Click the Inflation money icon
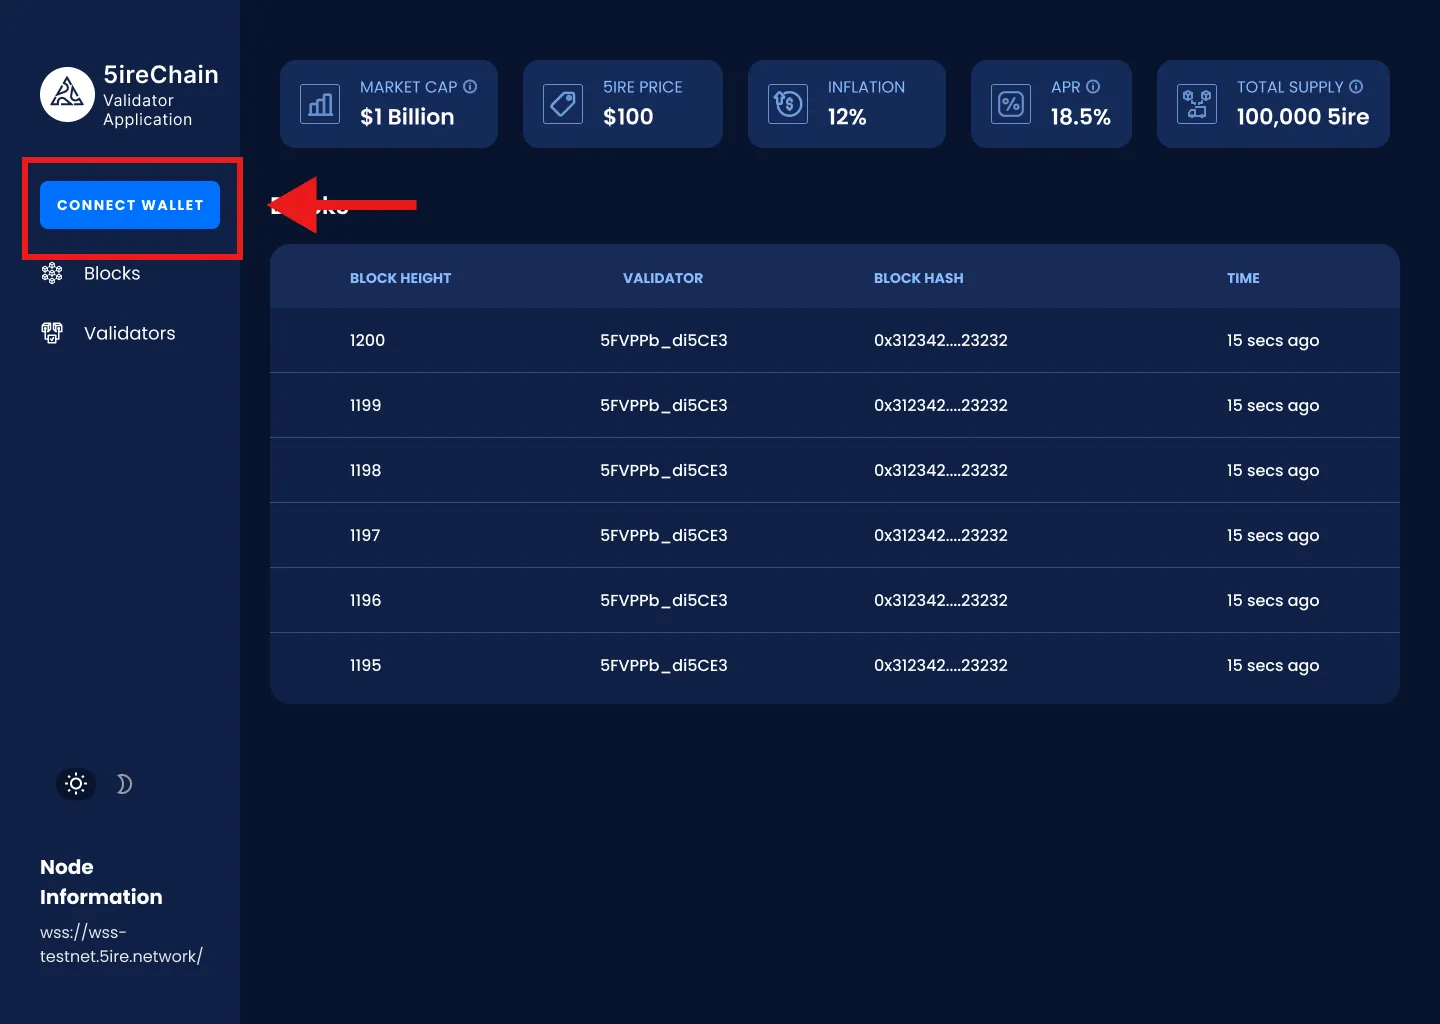 (788, 104)
